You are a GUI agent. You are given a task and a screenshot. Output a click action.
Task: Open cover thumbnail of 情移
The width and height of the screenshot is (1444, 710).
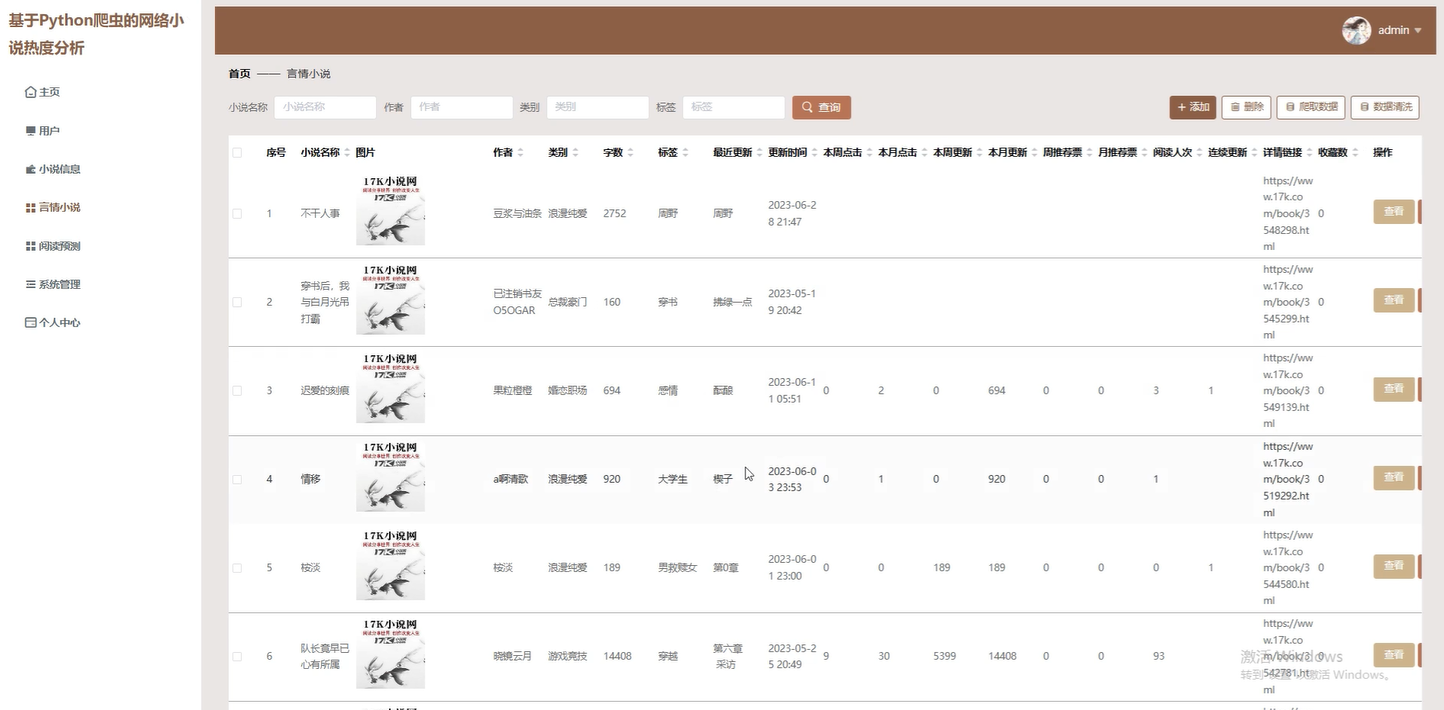(x=390, y=476)
